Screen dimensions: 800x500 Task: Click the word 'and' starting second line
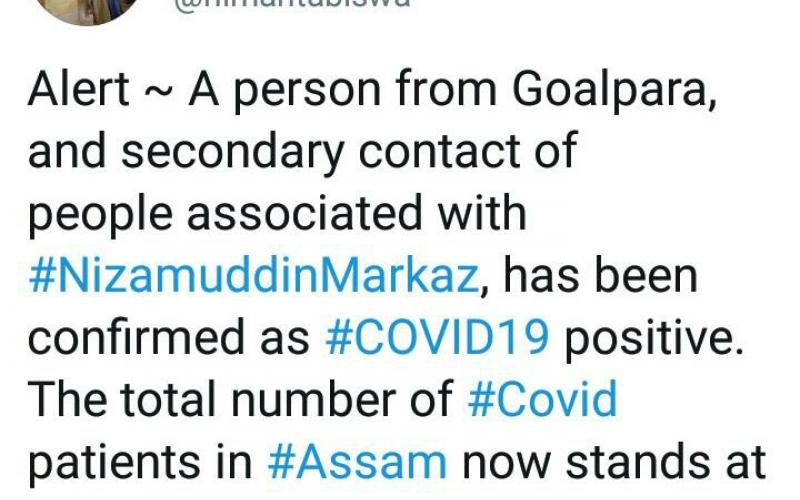(x=67, y=151)
